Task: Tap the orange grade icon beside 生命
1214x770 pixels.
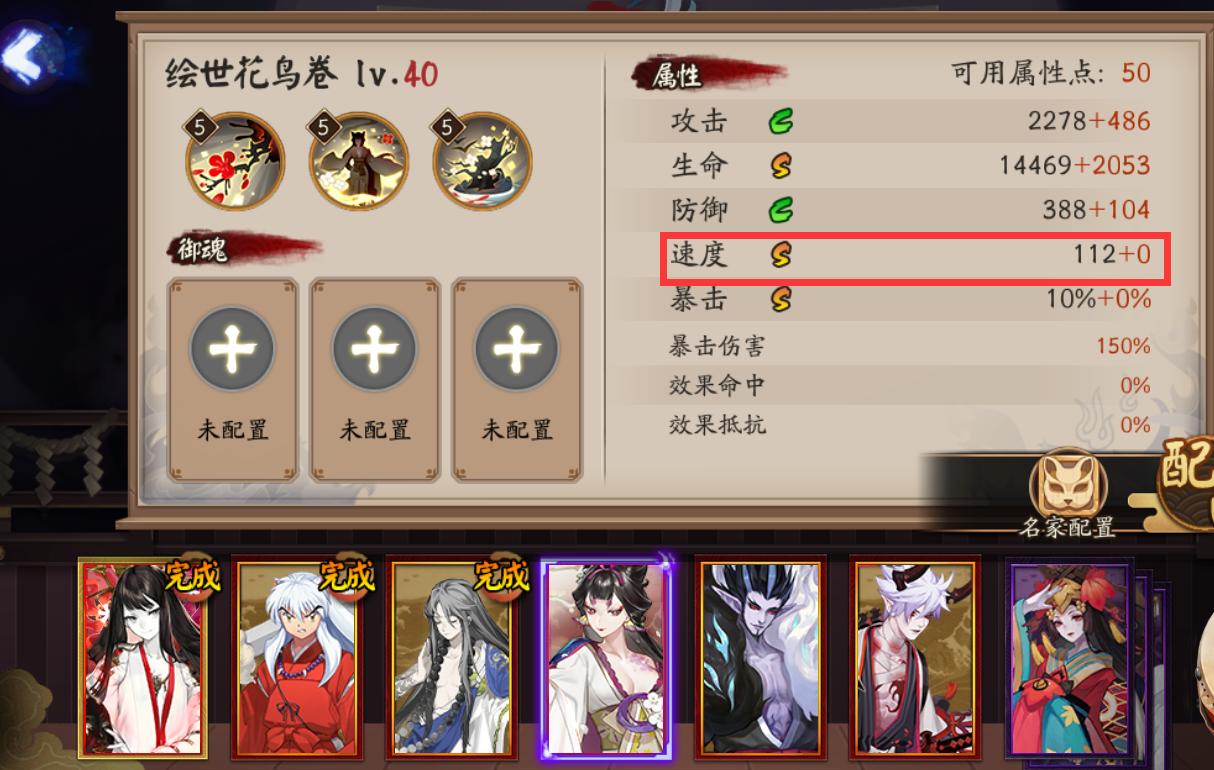Action: [781, 166]
